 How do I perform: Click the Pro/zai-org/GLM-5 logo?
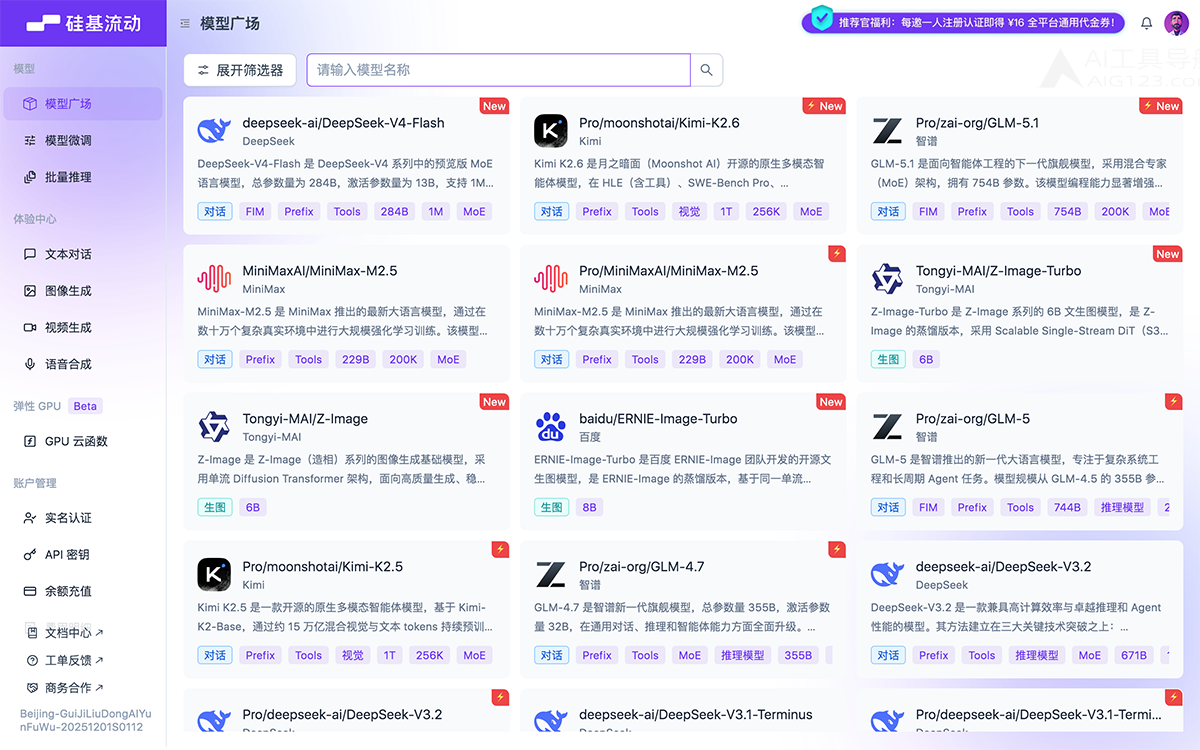887,427
